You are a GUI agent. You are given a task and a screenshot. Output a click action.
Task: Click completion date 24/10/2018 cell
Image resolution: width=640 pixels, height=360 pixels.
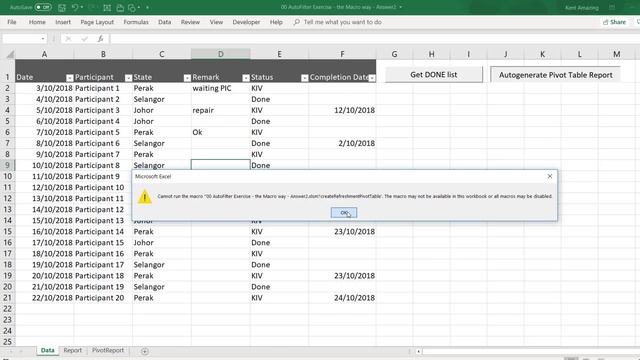(x=342, y=298)
